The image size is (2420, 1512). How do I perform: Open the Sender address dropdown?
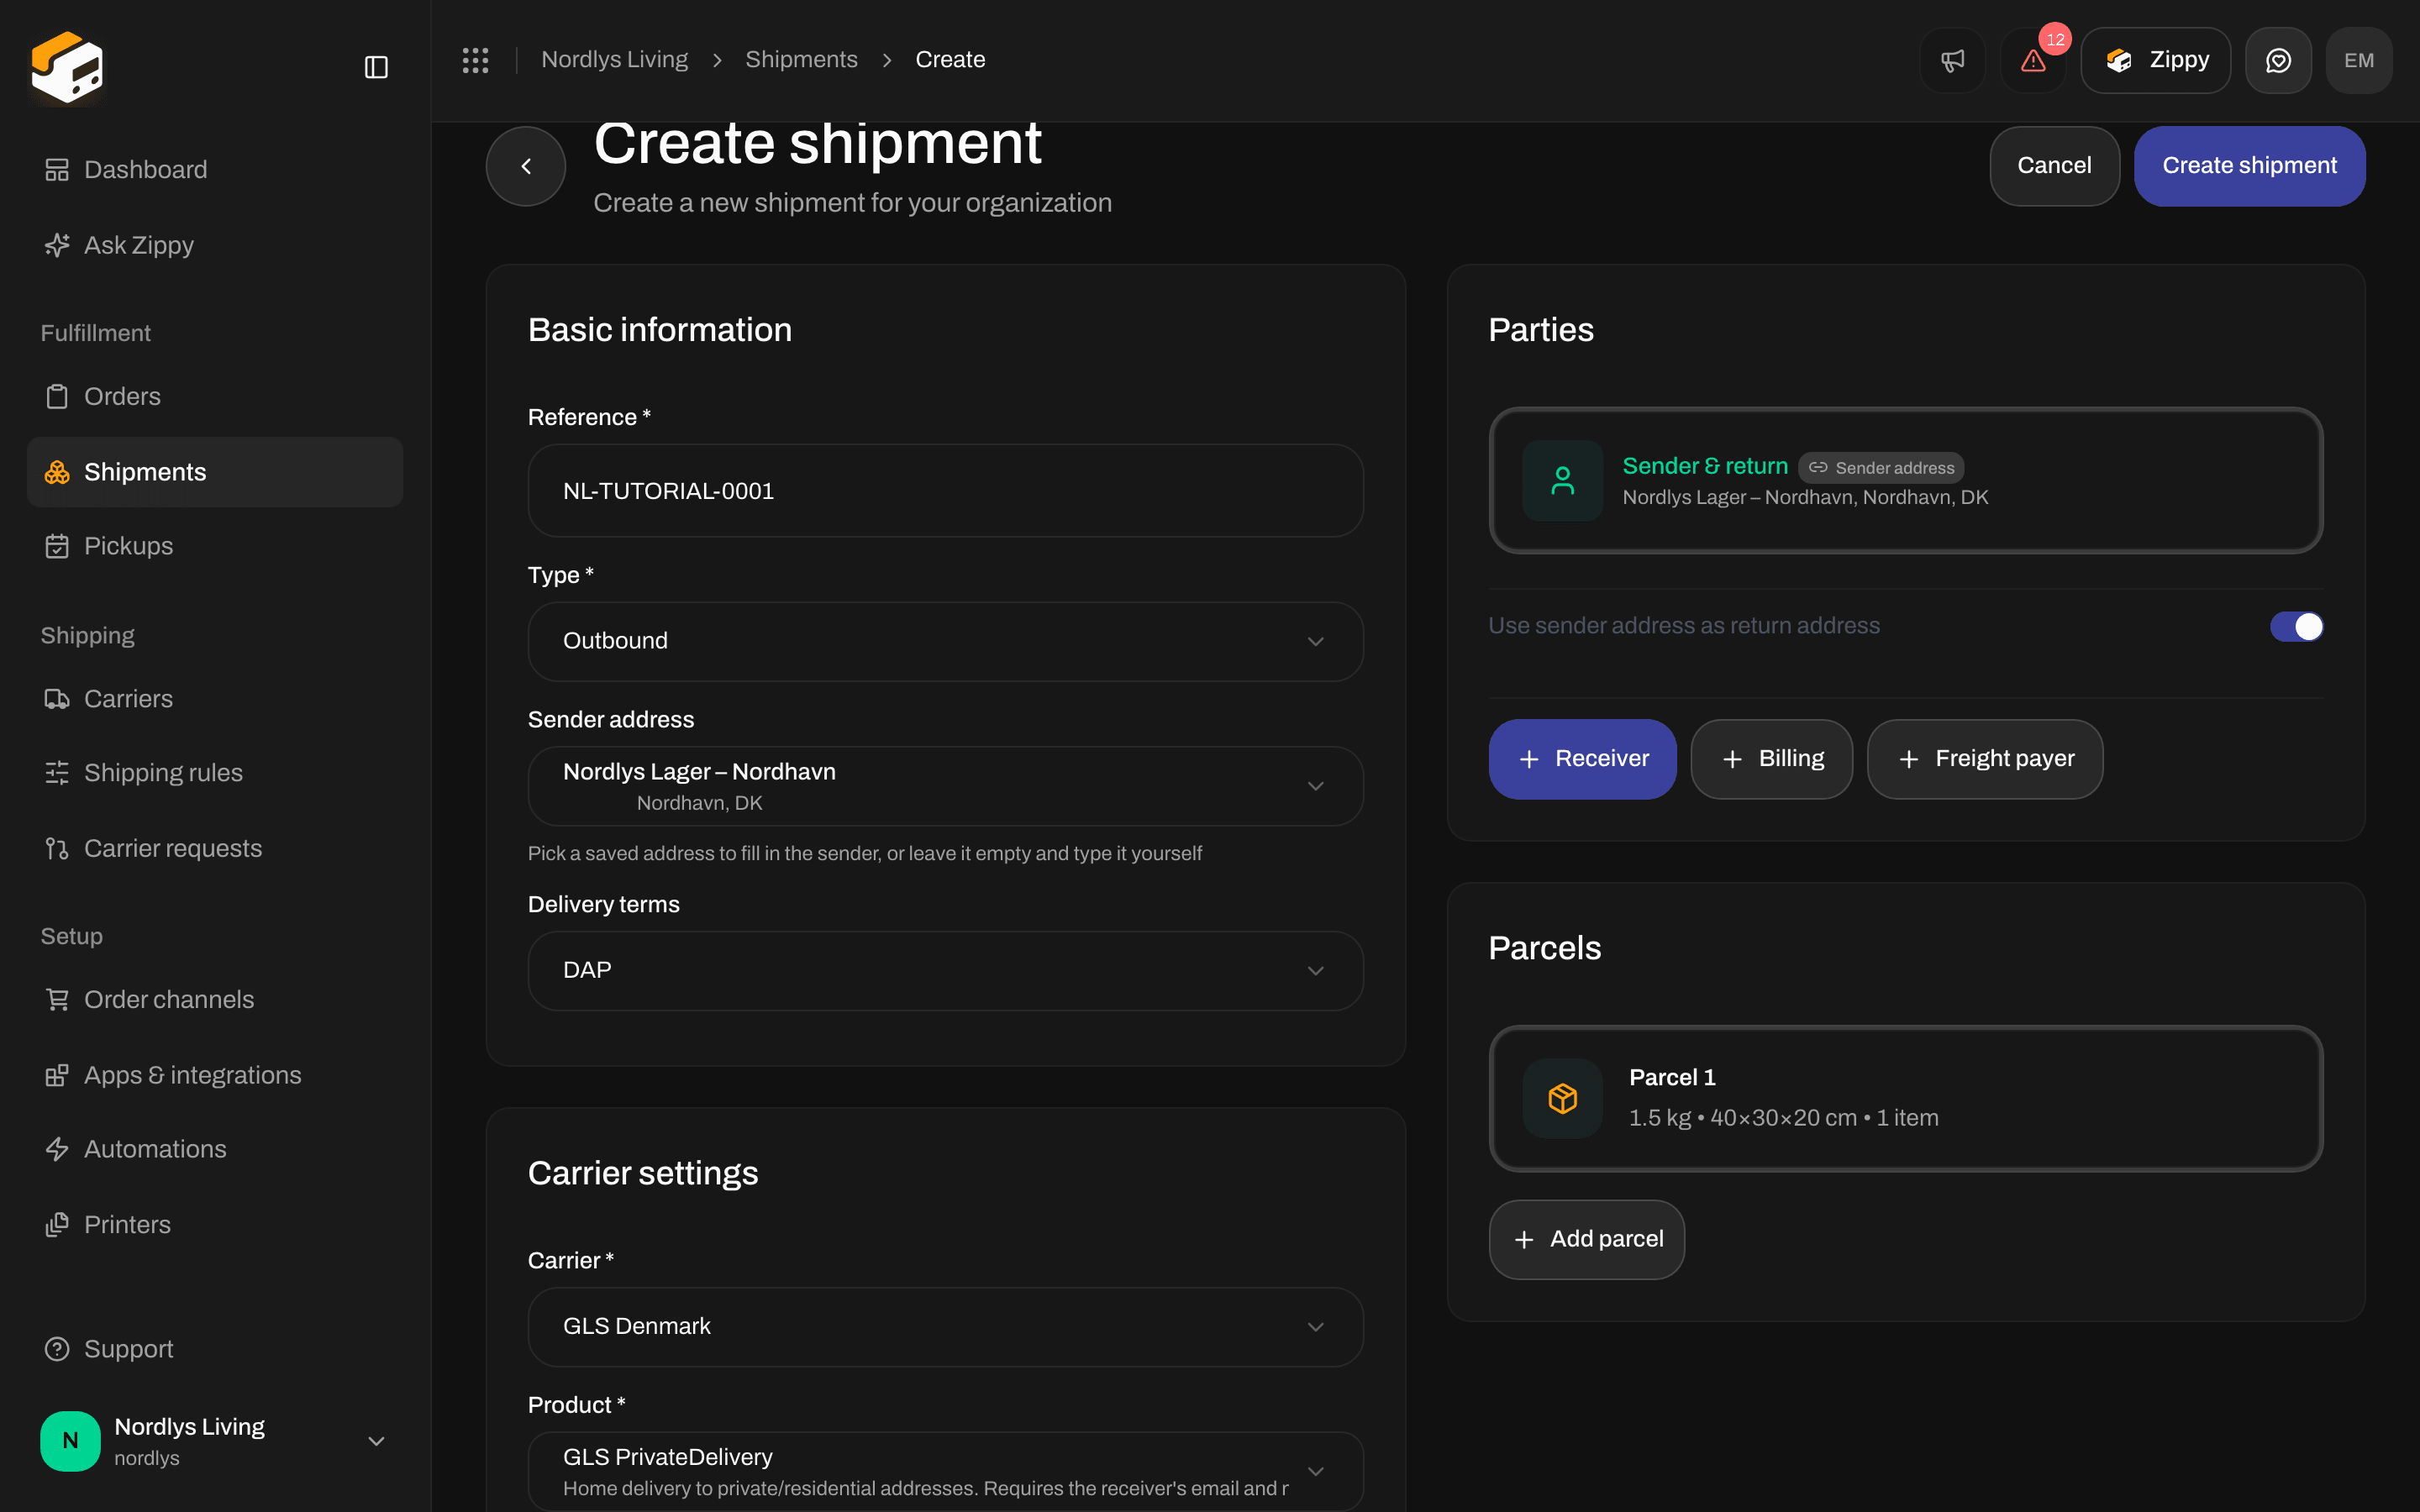[945, 786]
